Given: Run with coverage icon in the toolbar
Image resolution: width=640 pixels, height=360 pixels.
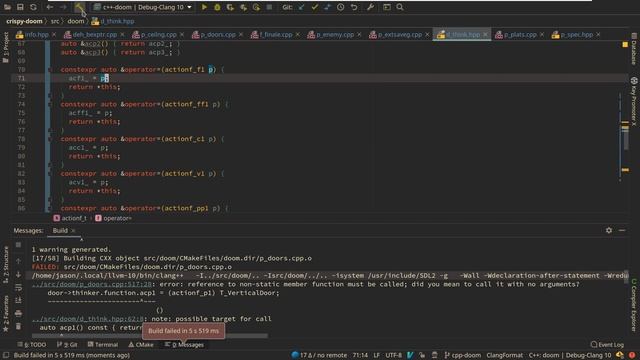Looking at the screenshot, I should coord(230,7).
